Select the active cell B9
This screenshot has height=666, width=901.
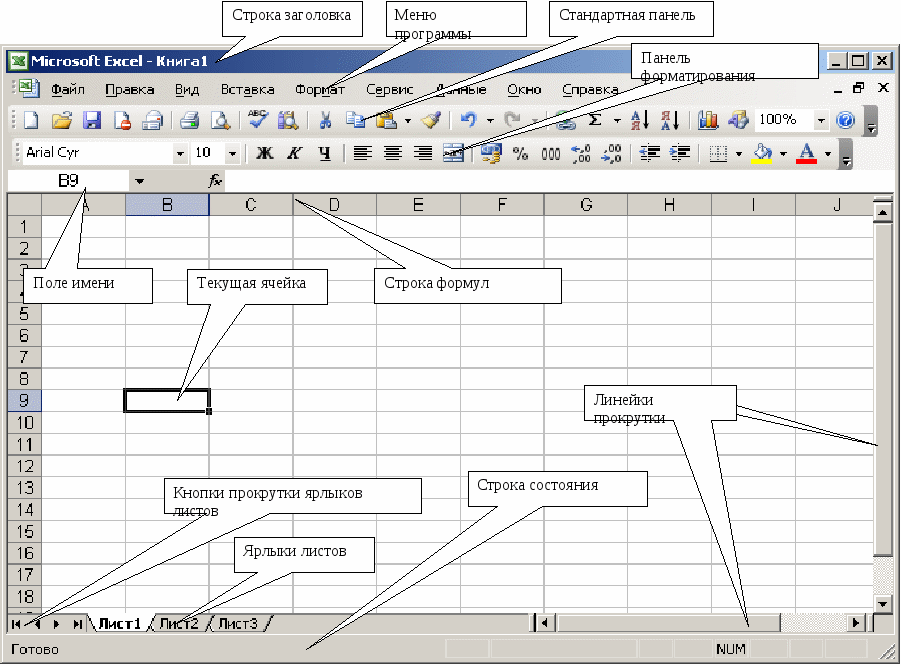click(167, 401)
